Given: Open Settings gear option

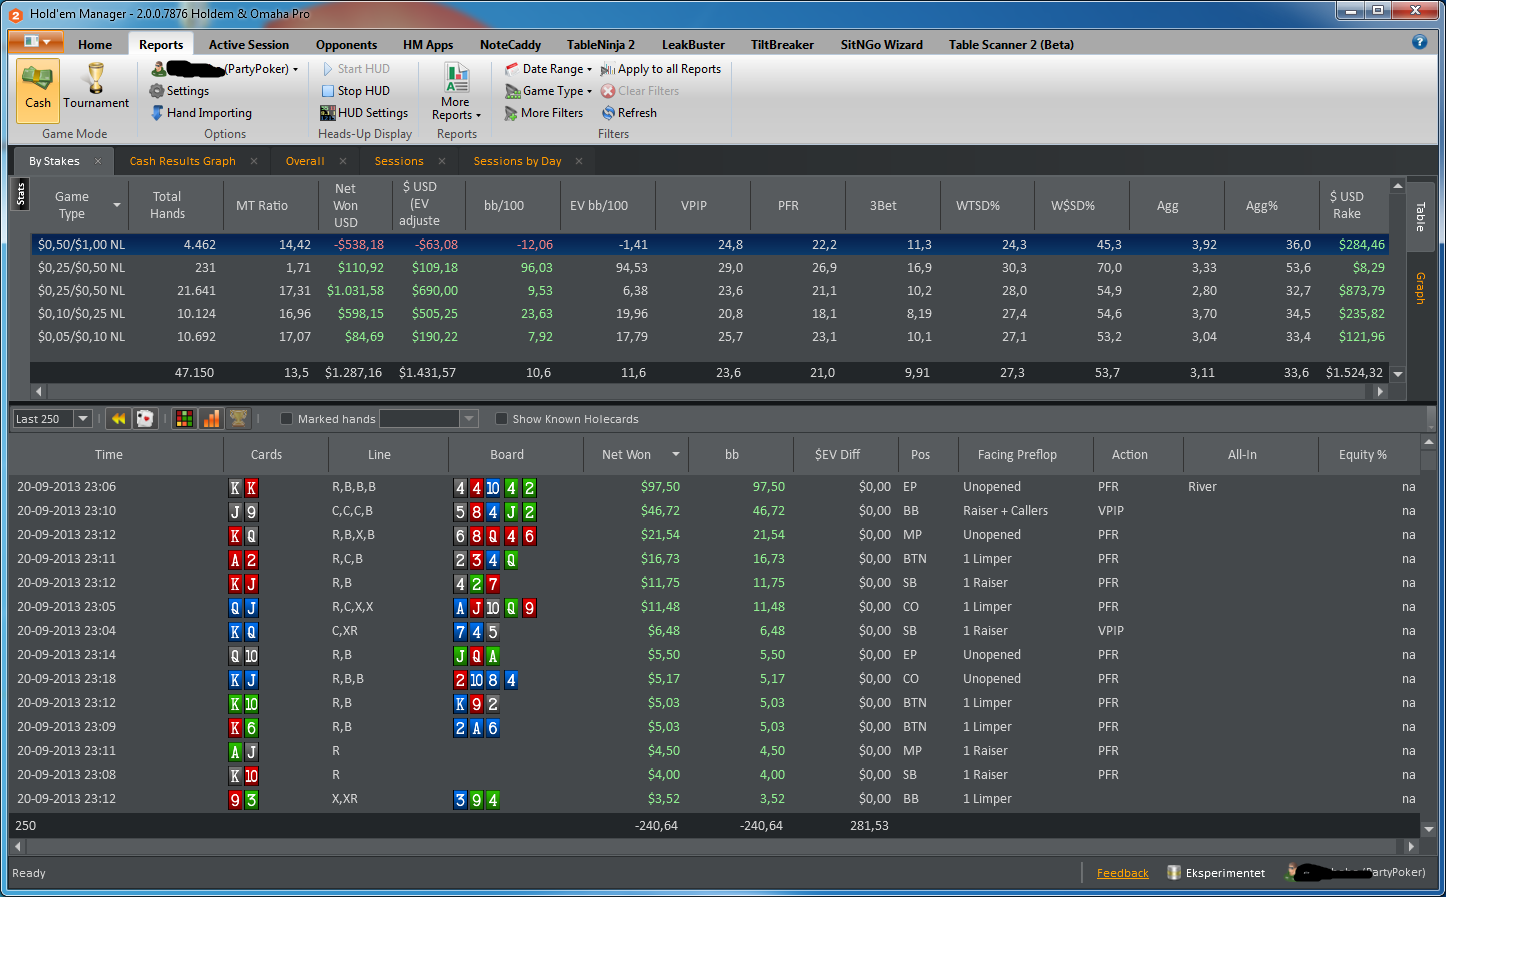Looking at the screenshot, I should click(x=179, y=91).
